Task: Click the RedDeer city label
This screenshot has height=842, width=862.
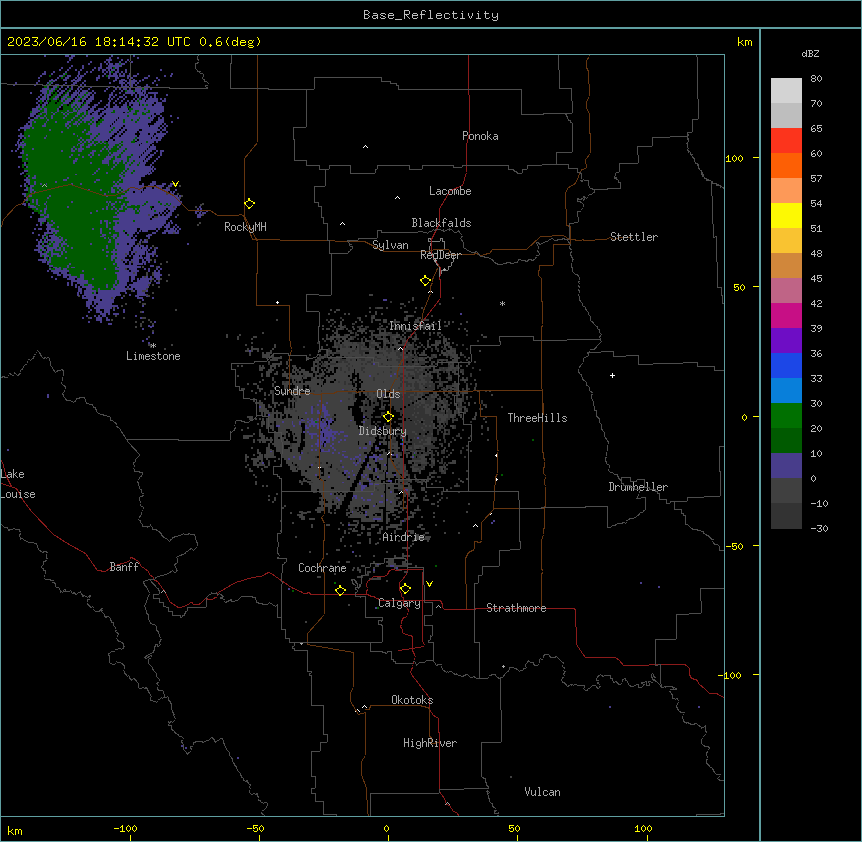Action: click(440, 255)
